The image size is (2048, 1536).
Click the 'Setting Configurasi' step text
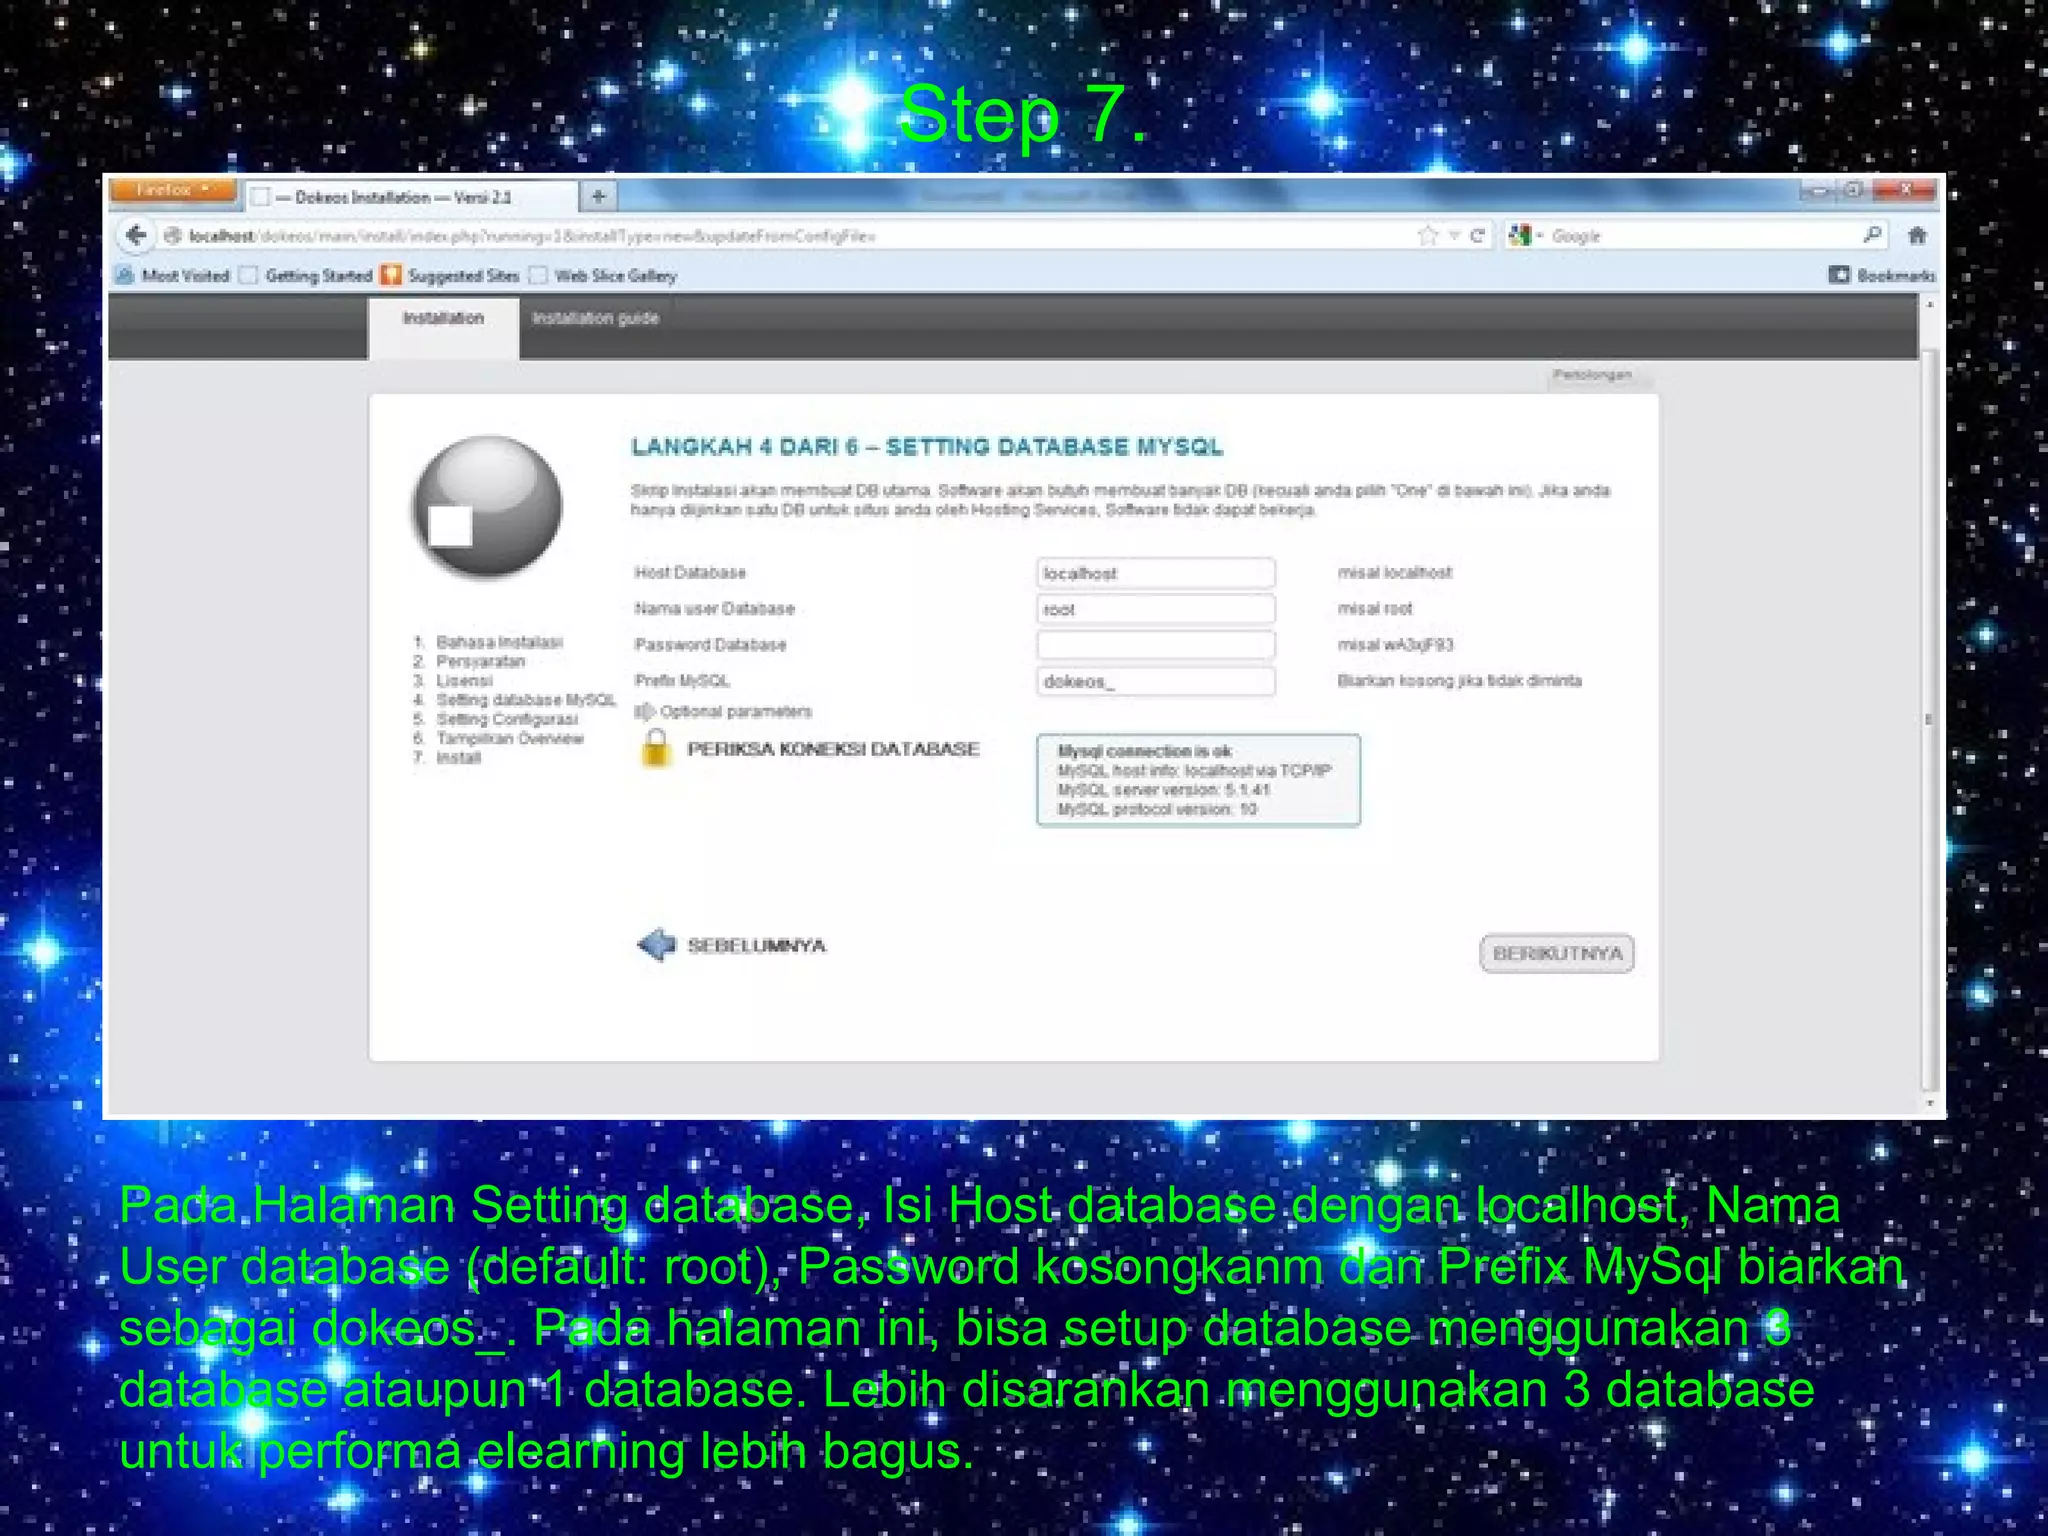507,719
